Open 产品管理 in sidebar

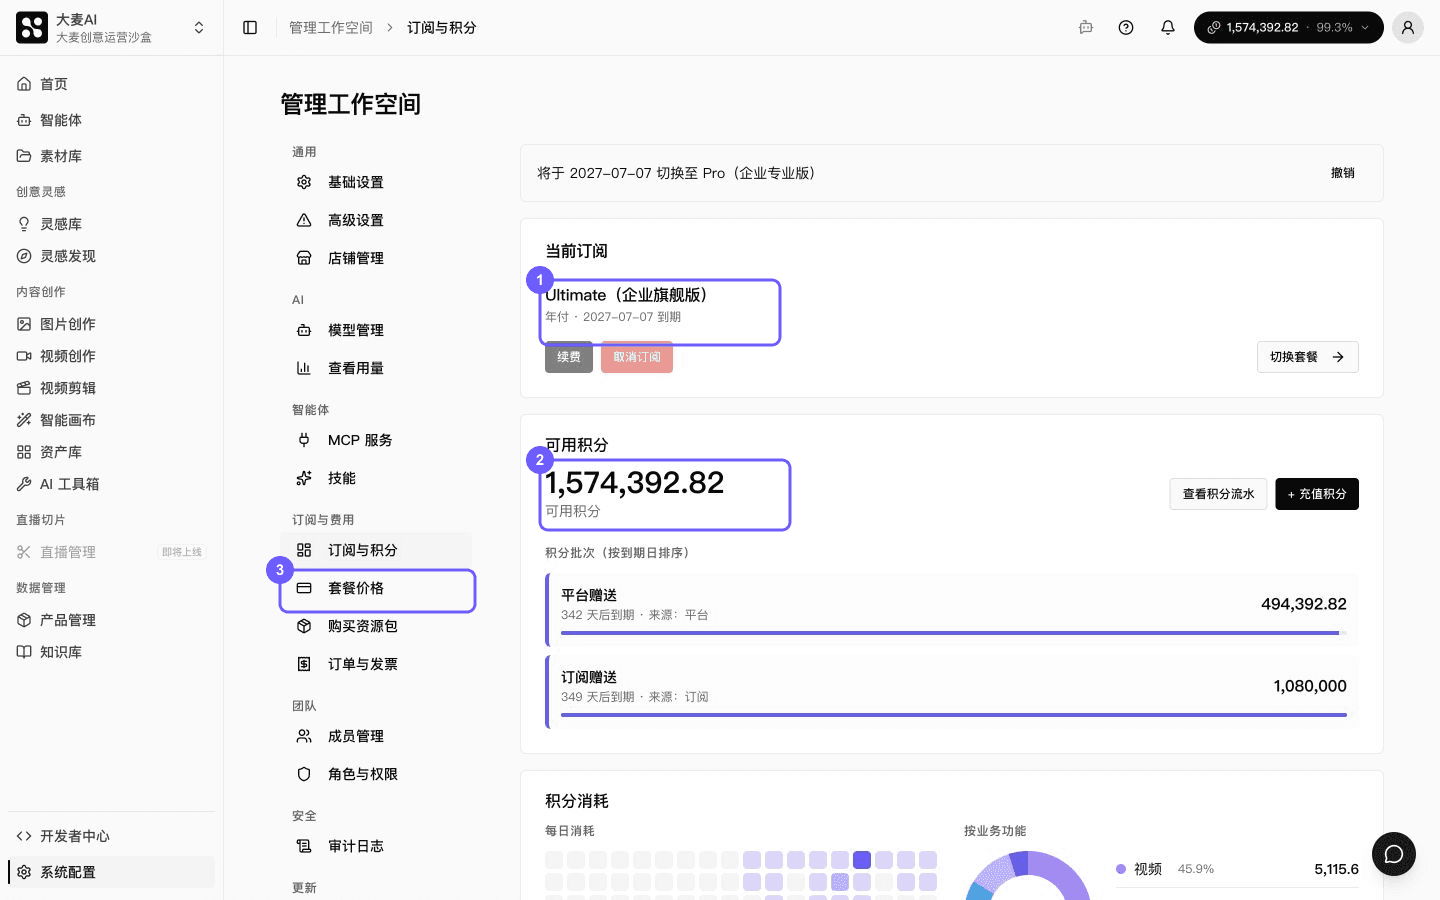click(x=111, y=620)
